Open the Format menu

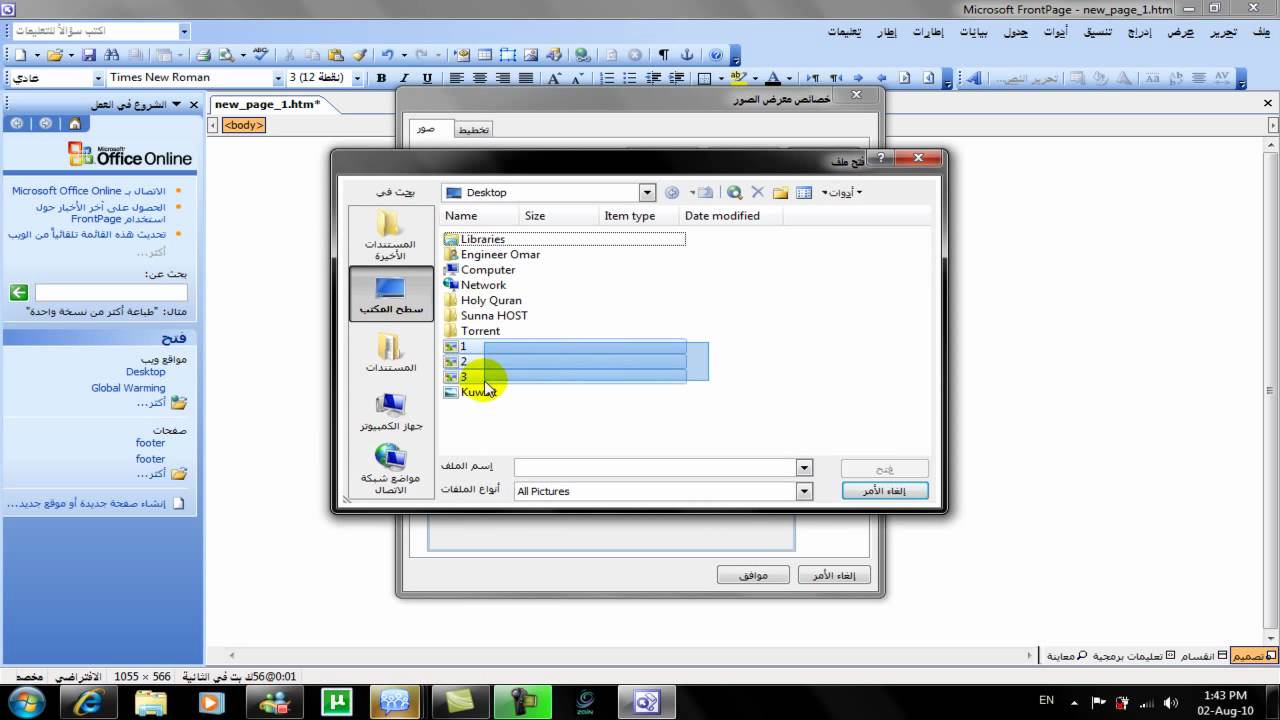pyautogui.click(x=1098, y=32)
